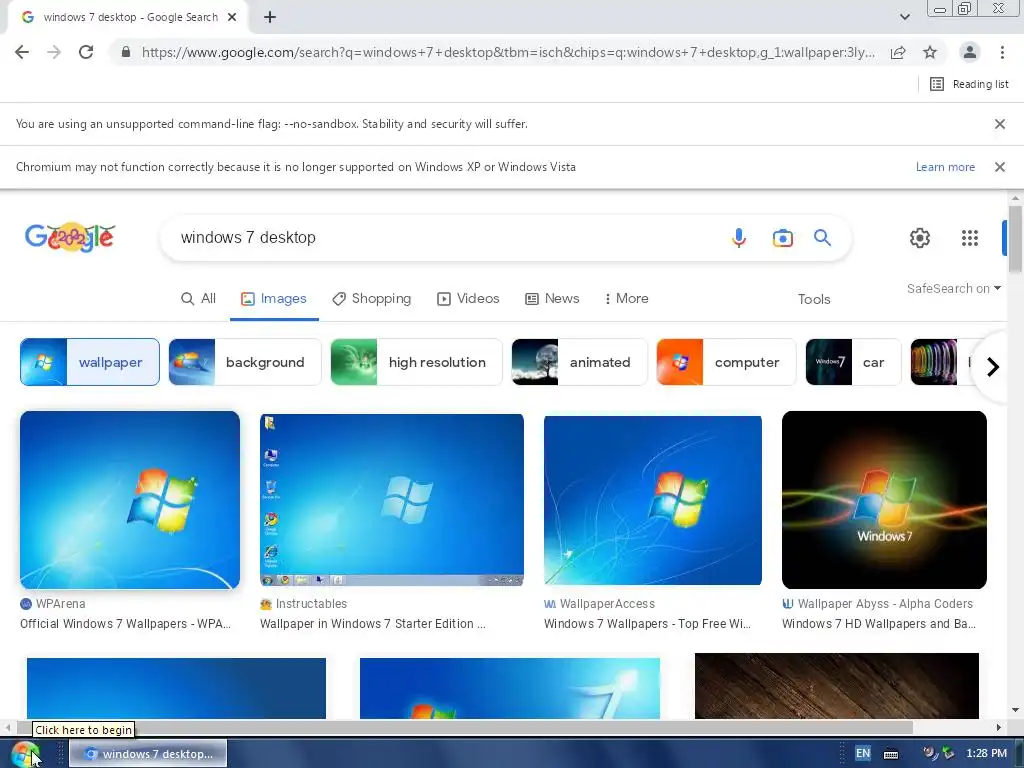
Task: Click into the search box text
Action: pos(248,238)
